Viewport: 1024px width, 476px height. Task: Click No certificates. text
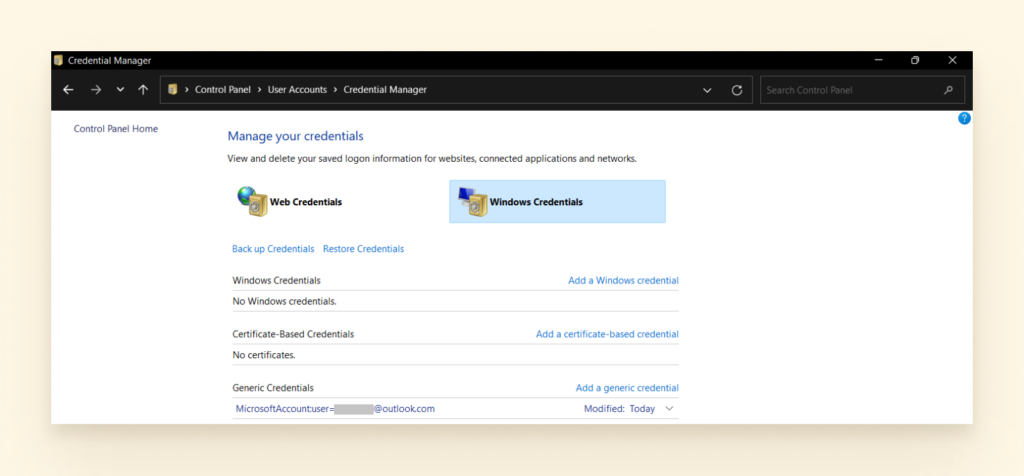tap(264, 355)
